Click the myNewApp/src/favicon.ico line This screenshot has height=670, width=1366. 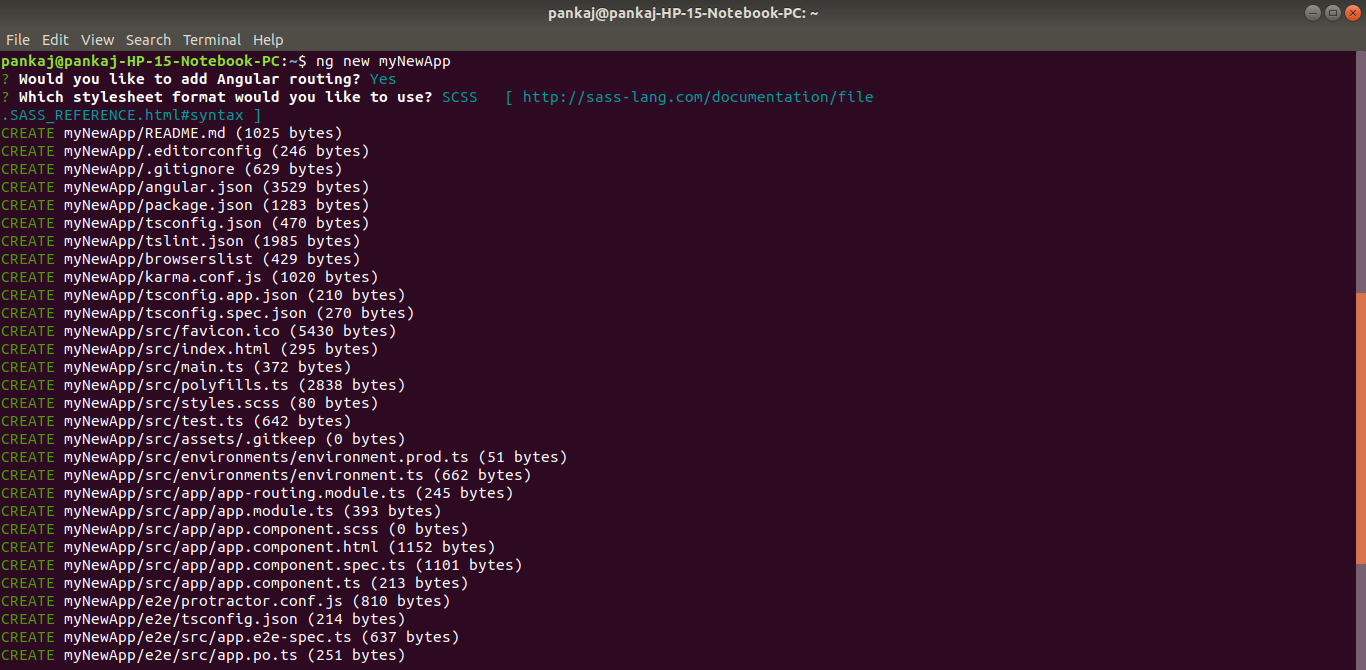coord(198,331)
